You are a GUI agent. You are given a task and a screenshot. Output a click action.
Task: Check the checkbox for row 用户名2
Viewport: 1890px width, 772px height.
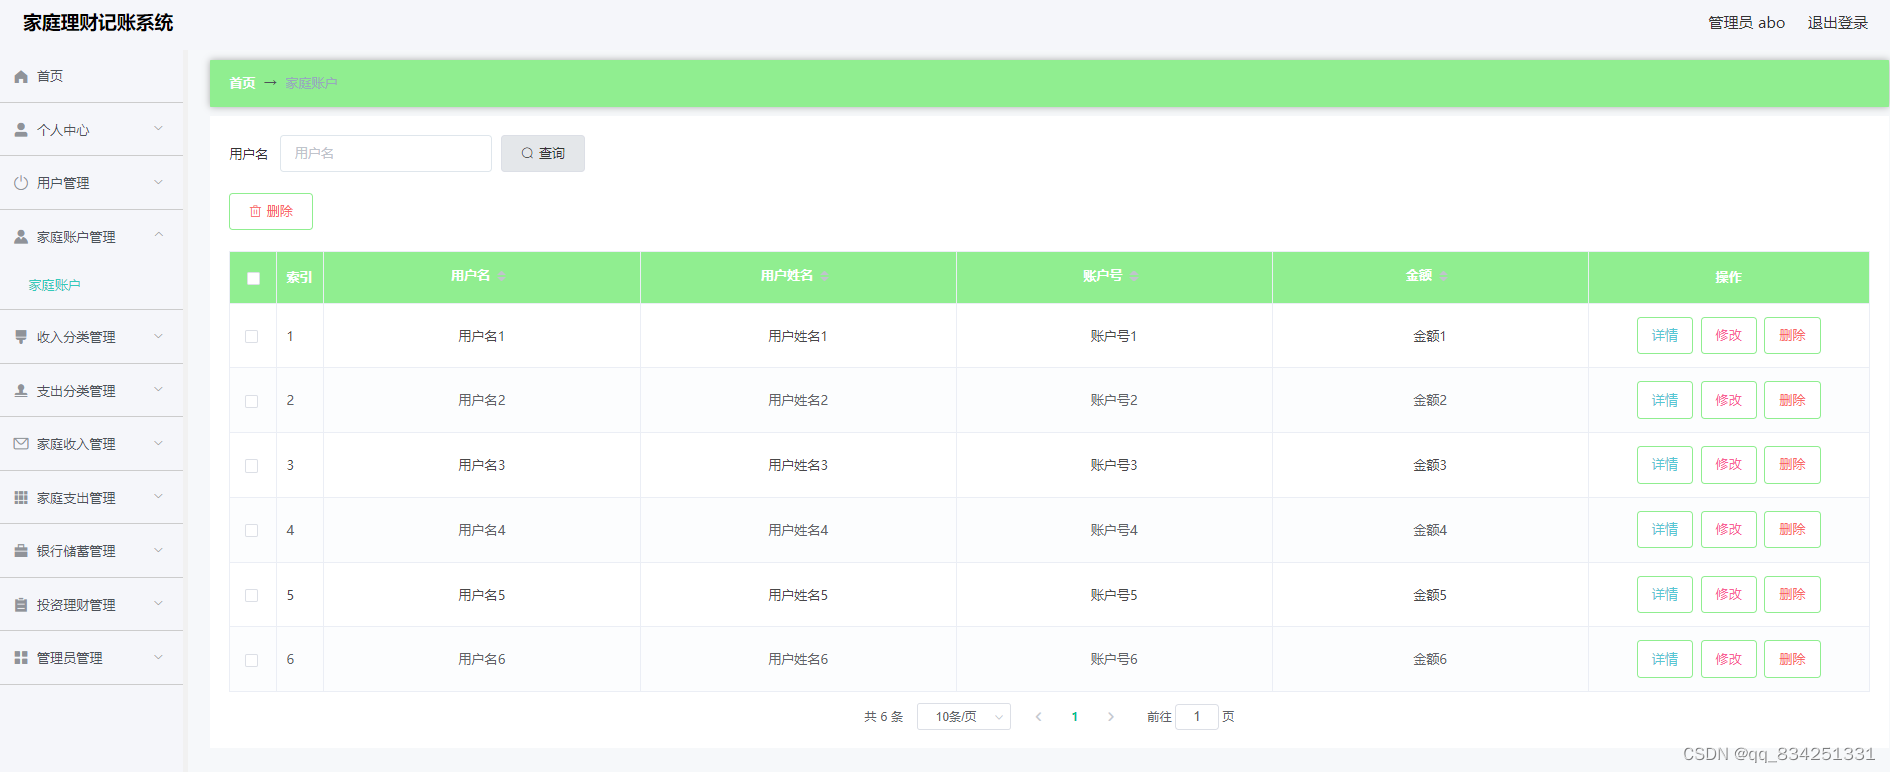point(252,401)
